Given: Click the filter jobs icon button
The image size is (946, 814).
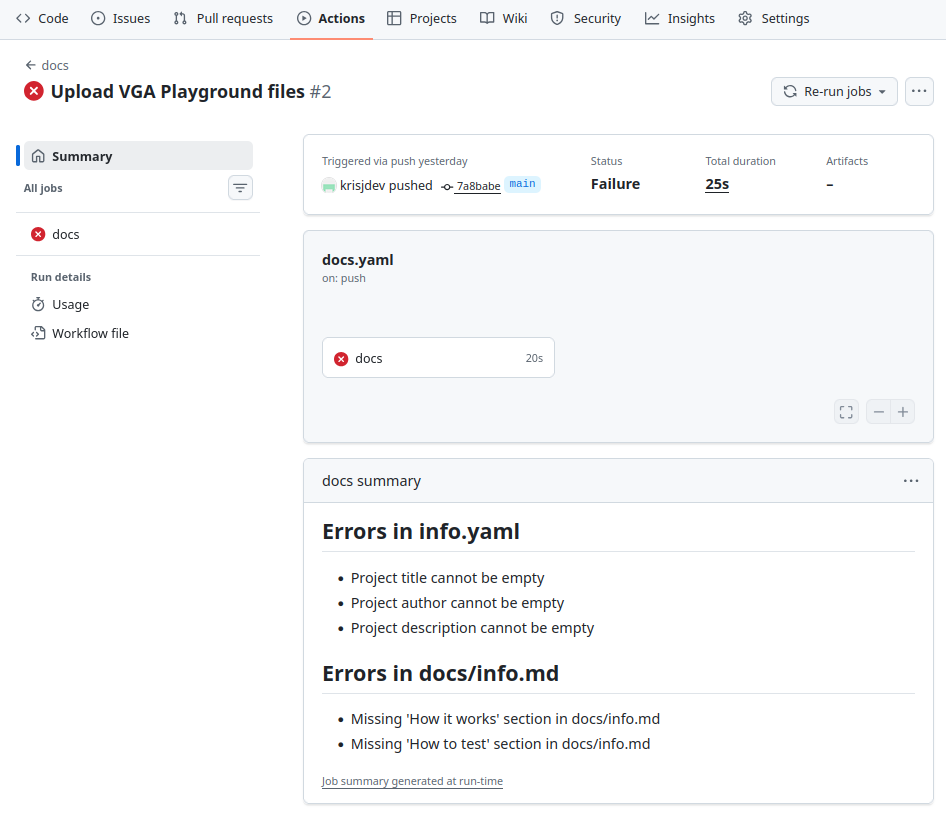Looking at the screenshot, I should (x=240, y=188).
